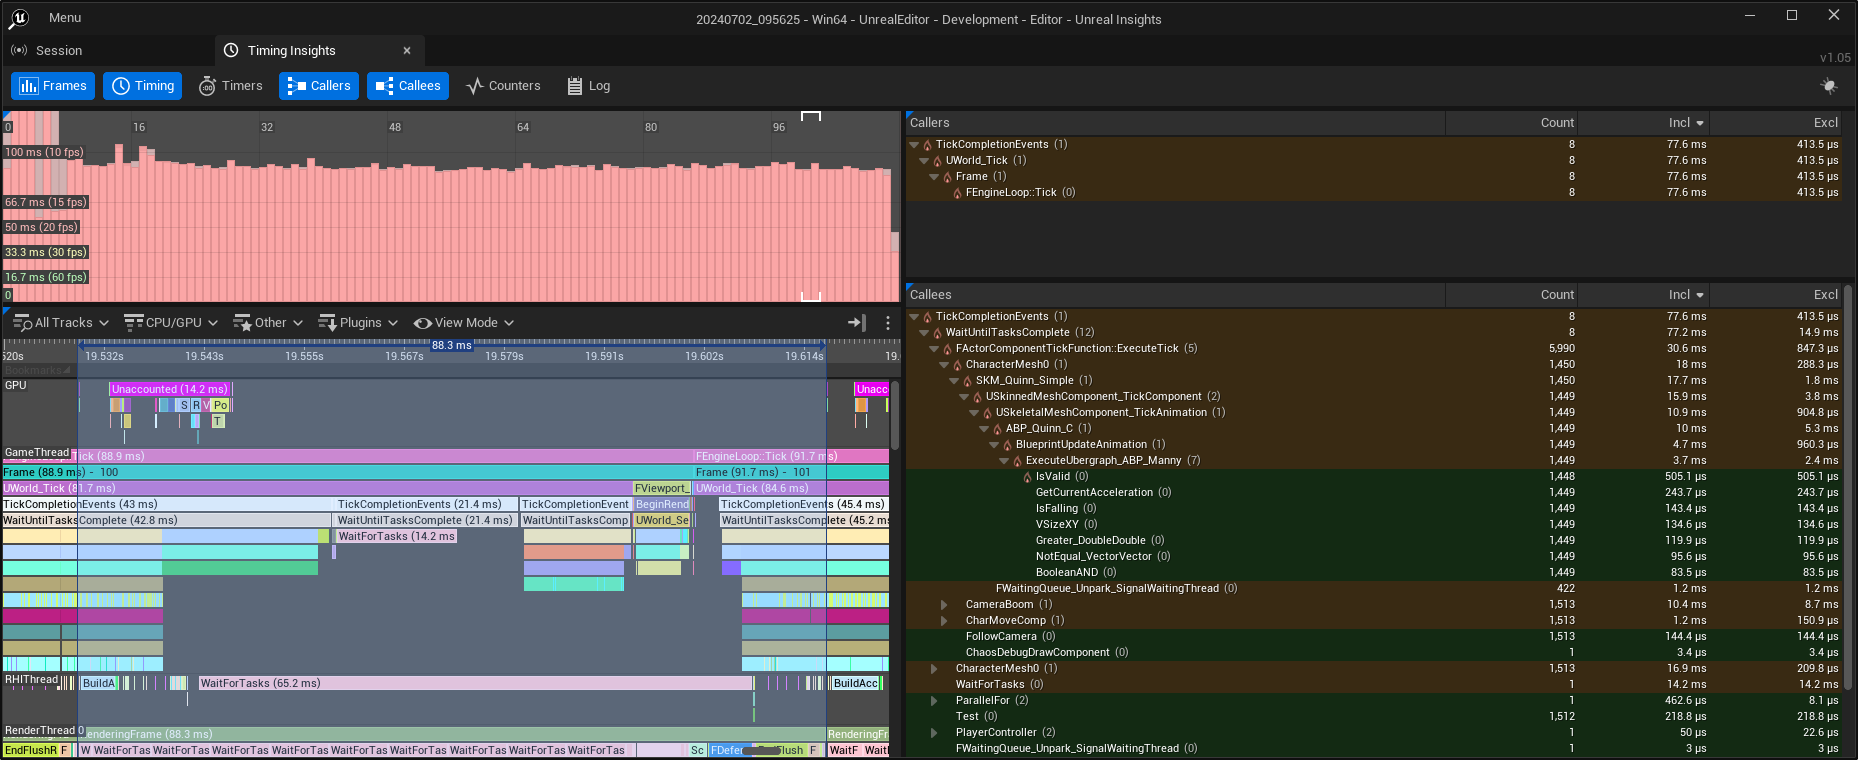Viewport: 1858px width, 760px height.
Task: Collapse WaitUntilTasksComplete in Callees tree
Action: click(x=924, y=333)
